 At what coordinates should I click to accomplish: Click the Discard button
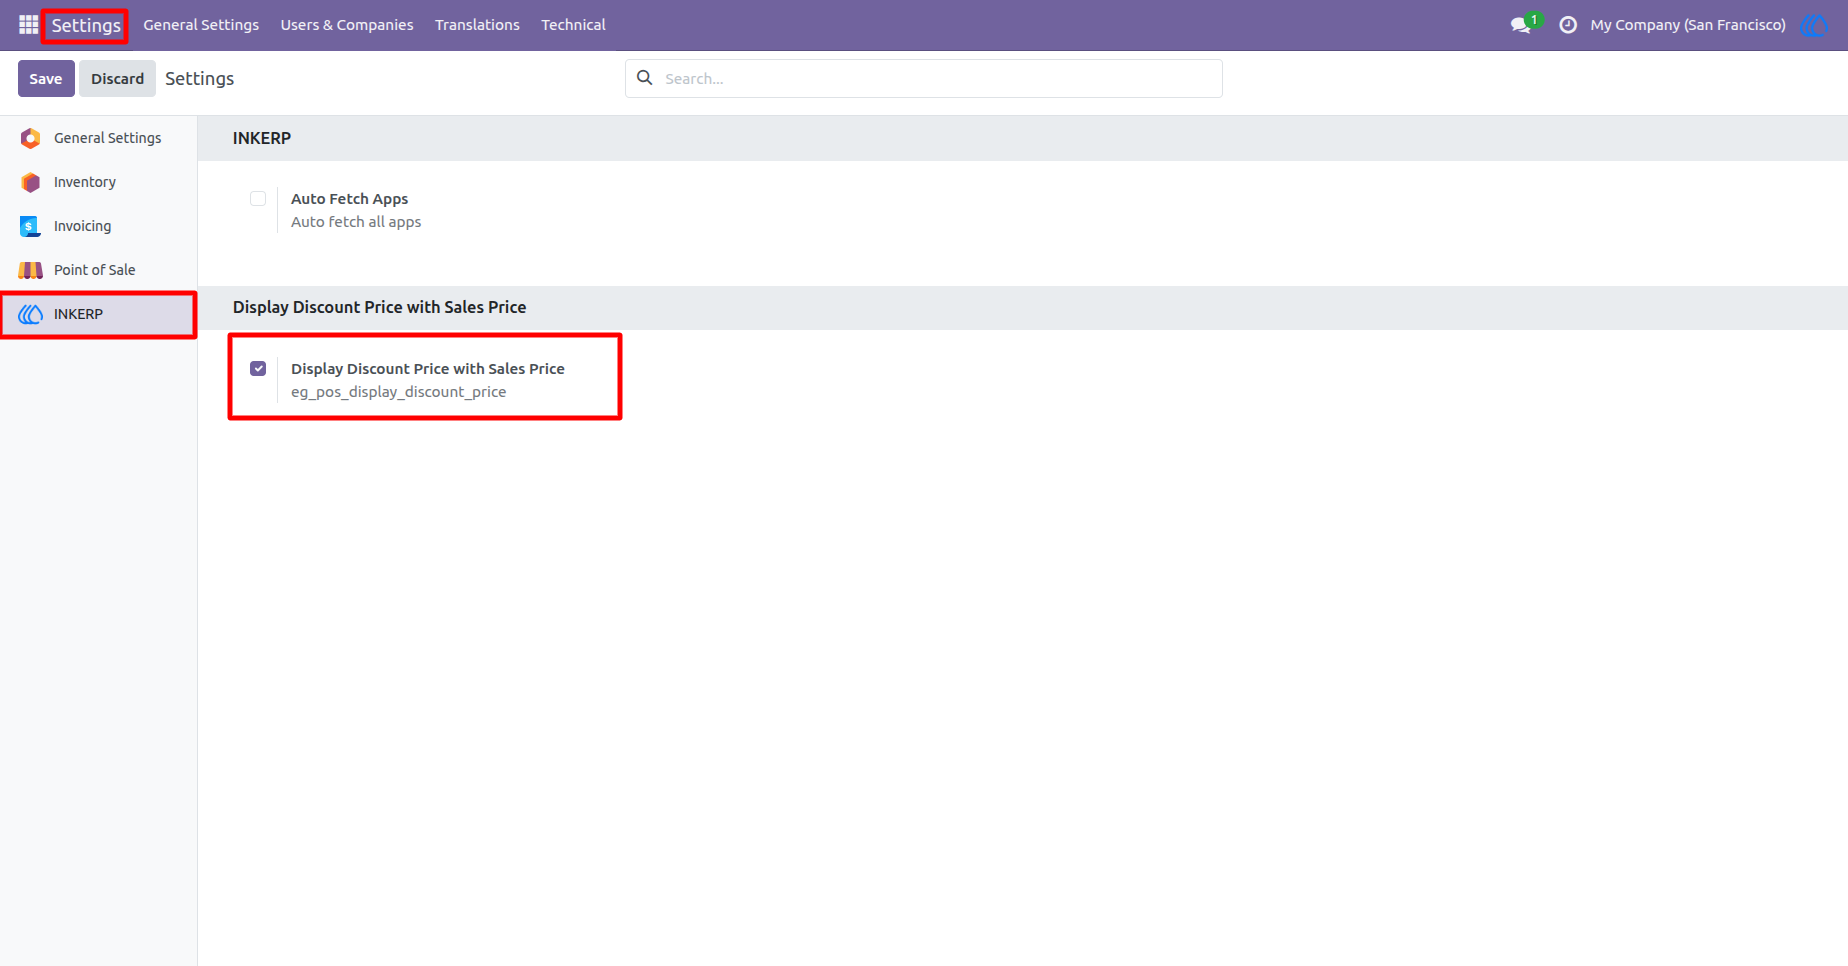pos(117,78)
